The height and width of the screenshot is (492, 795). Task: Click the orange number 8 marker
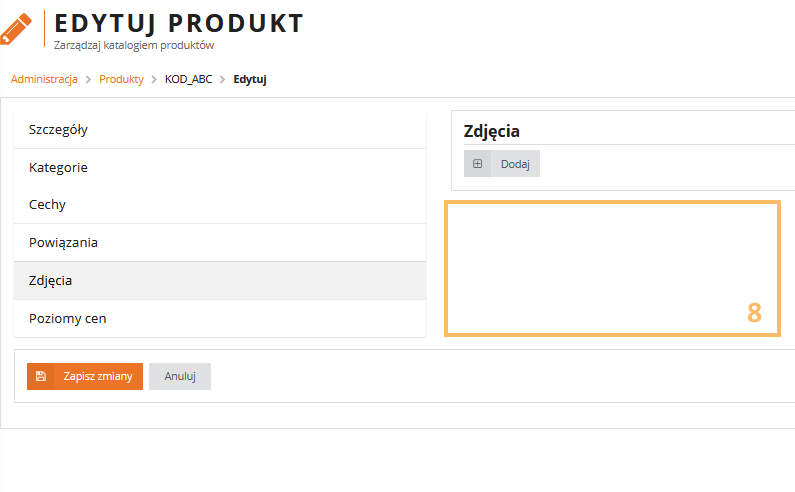point(754,313)
